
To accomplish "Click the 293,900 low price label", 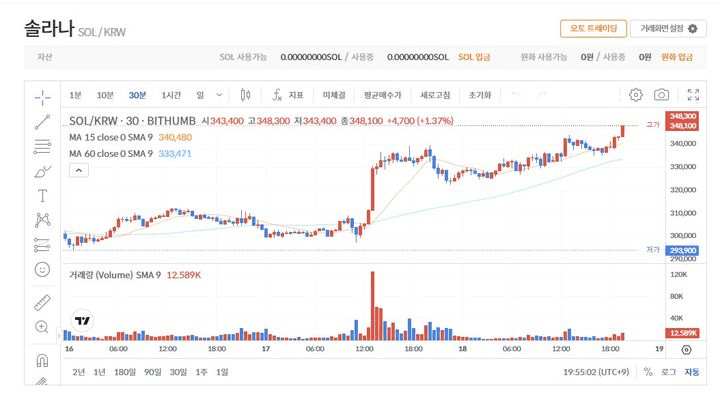I will coord(682,251).
